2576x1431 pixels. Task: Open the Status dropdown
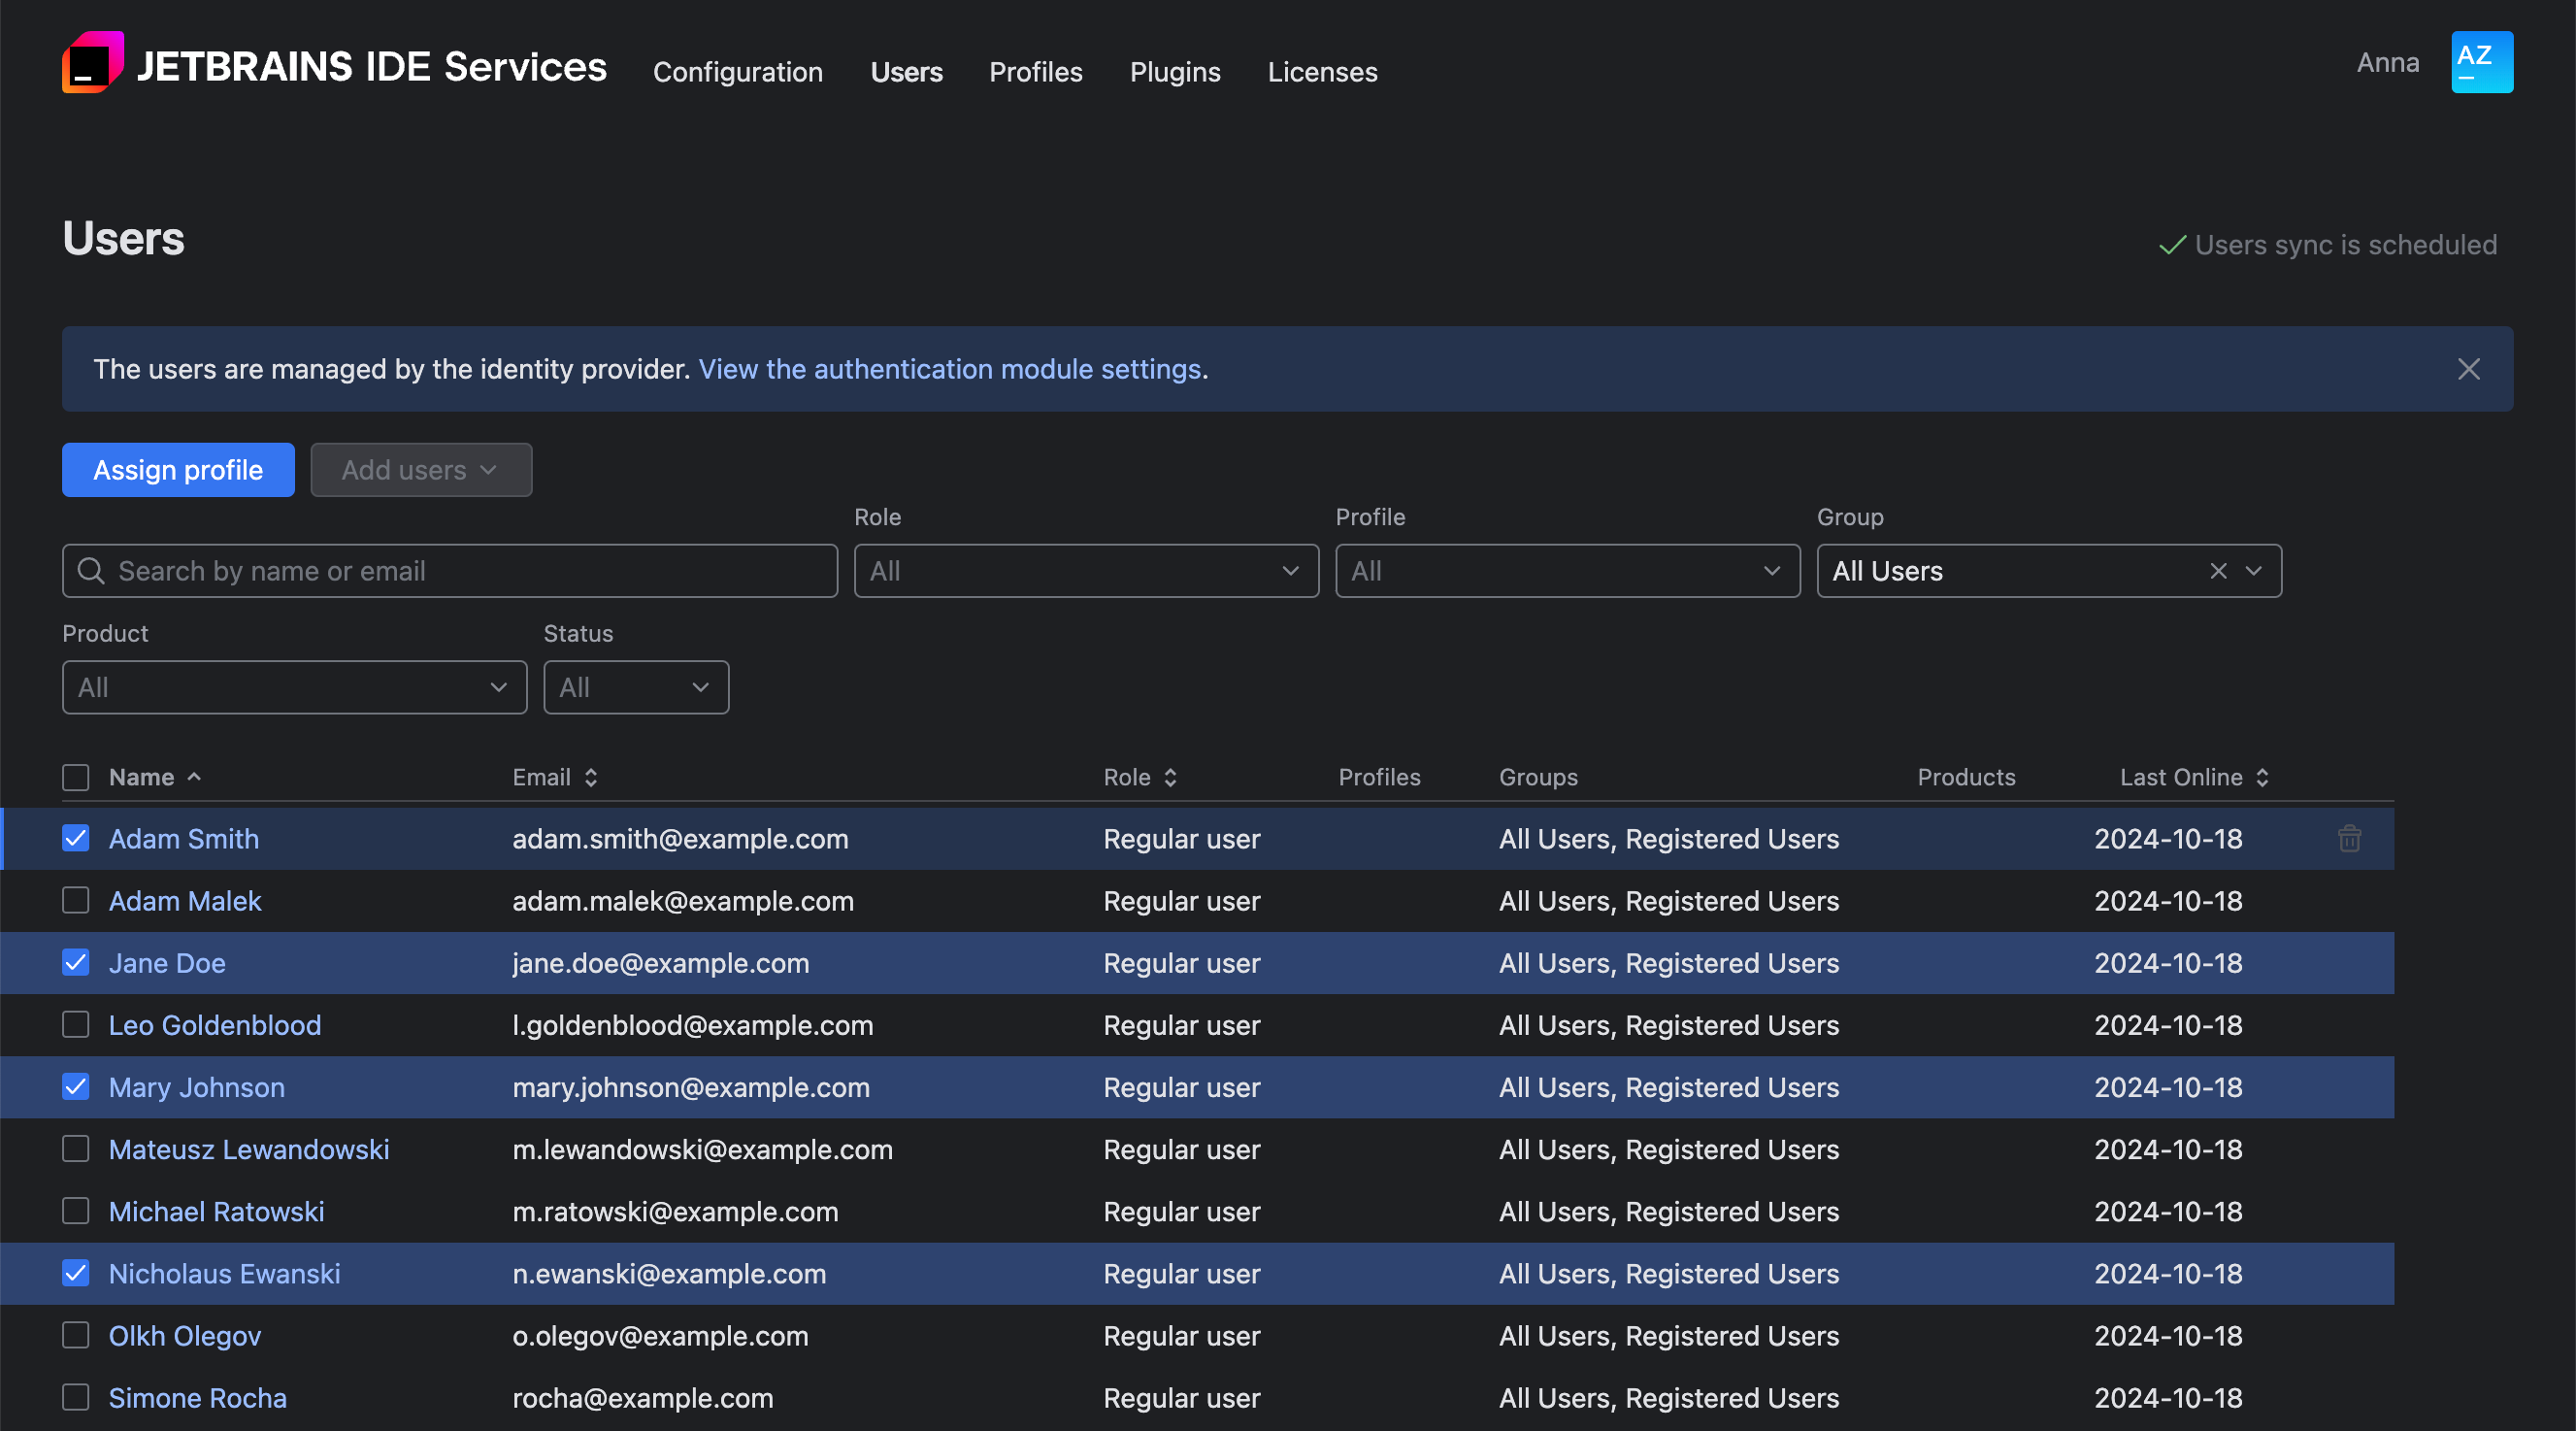(635, 687)
